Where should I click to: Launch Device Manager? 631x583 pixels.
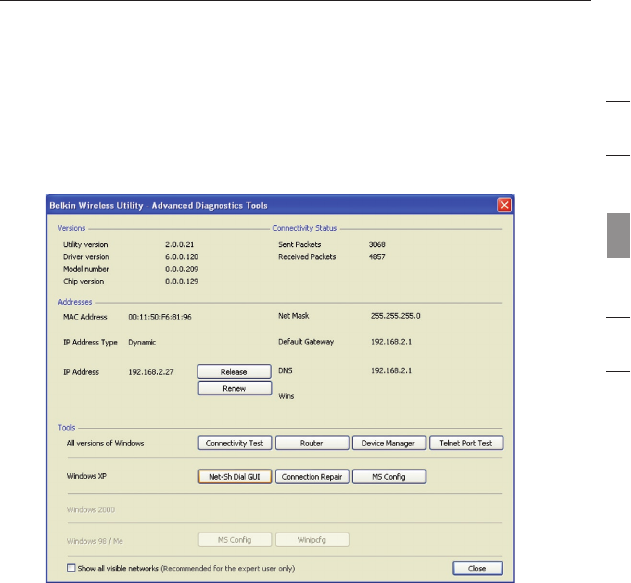(x=389, y=443)
